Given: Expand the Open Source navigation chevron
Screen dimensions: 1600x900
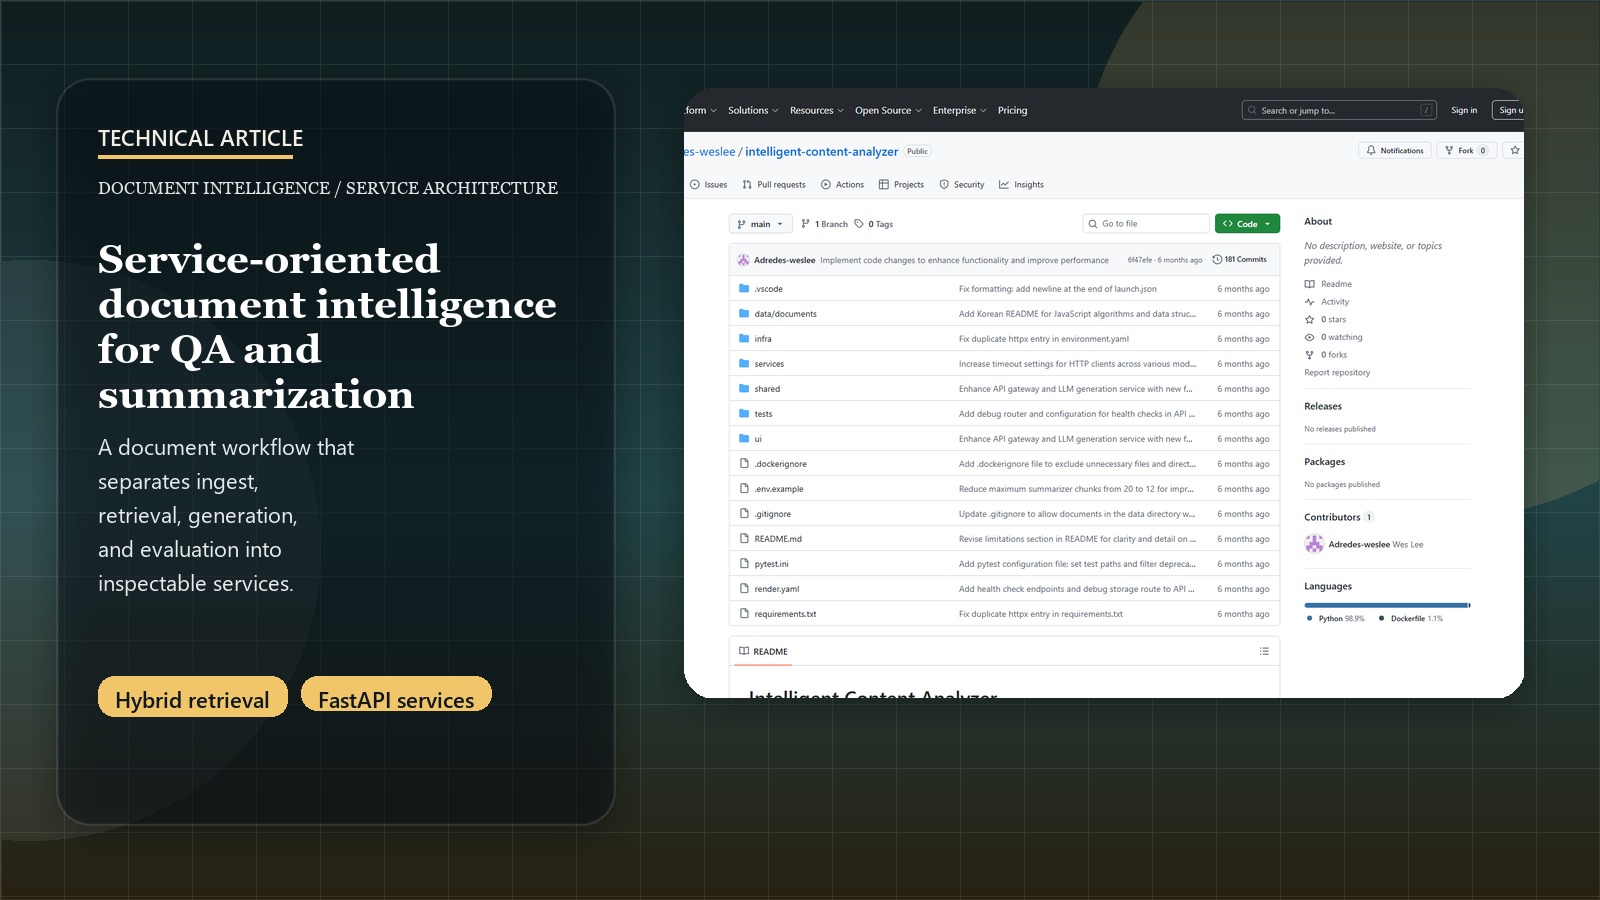Looking at the screenshot, I should 919,110.
